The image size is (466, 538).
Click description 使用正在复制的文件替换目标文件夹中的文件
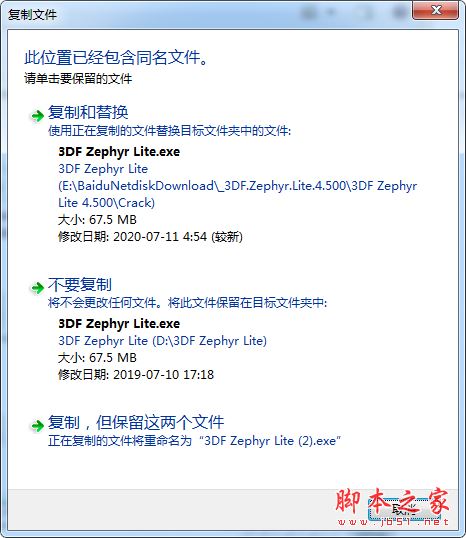pos(169,131)
